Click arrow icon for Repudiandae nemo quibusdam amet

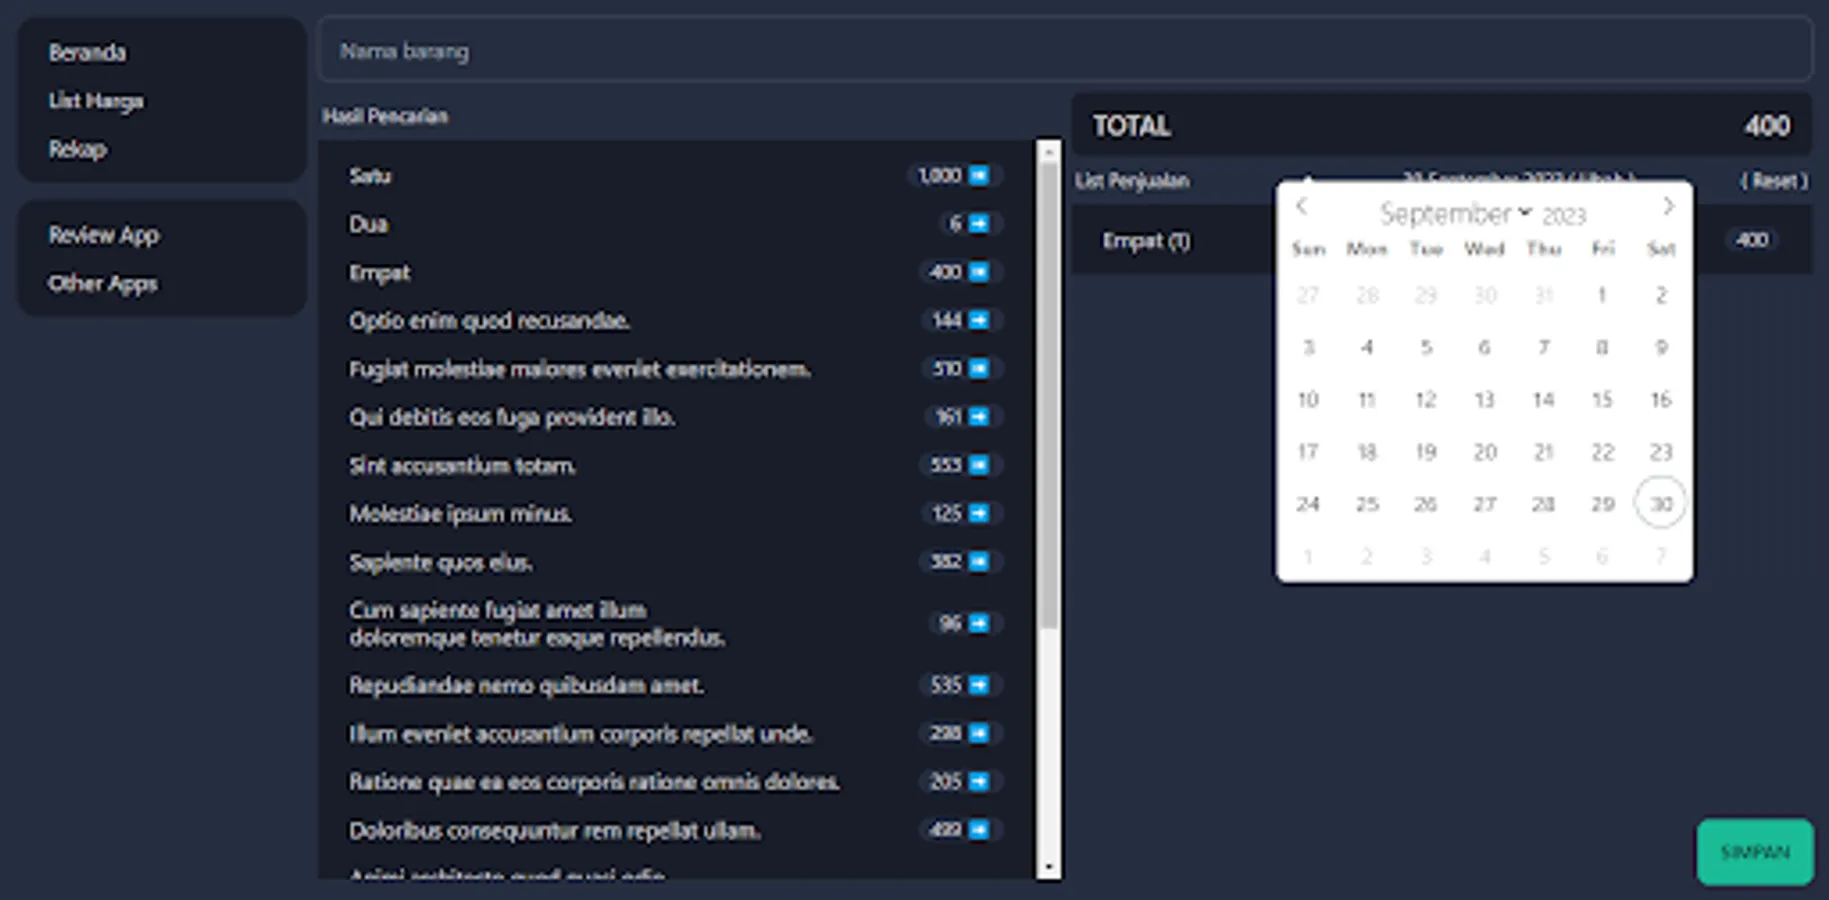(x=979, y=685)
